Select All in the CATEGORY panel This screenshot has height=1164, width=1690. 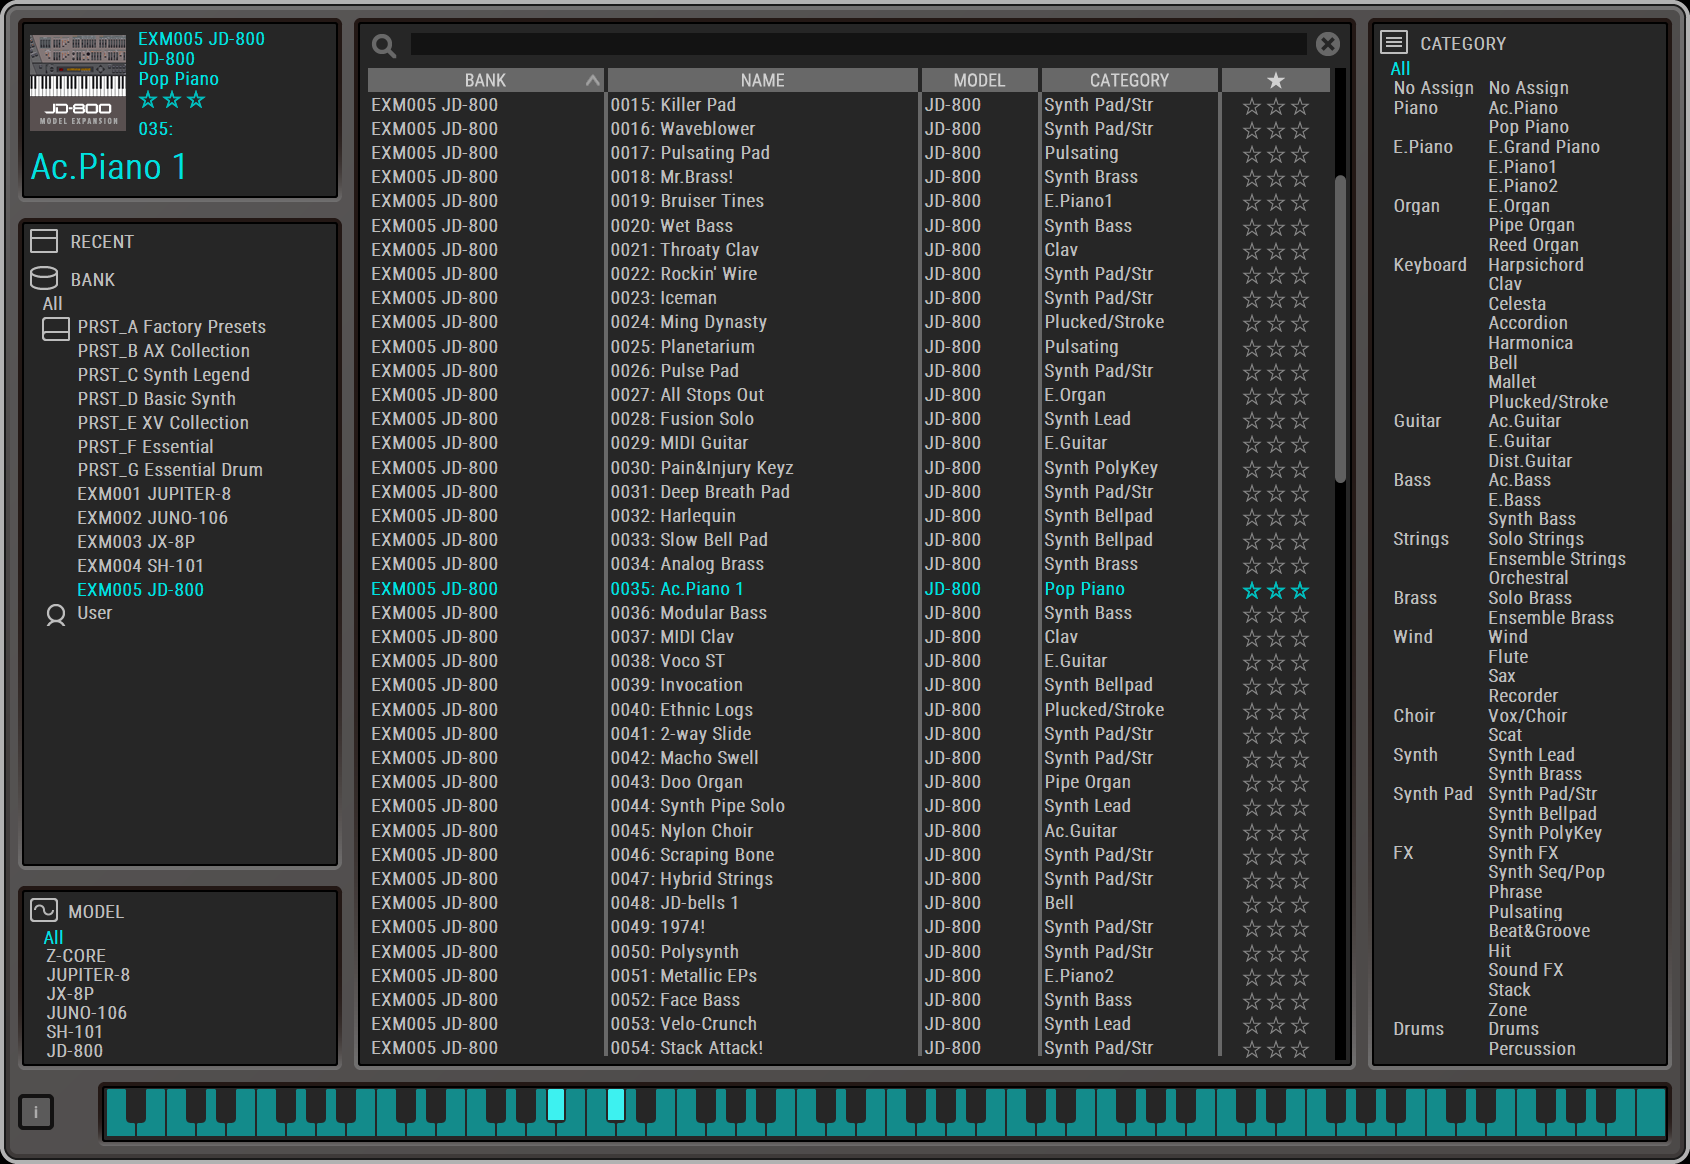click(x=1400, y=69)
